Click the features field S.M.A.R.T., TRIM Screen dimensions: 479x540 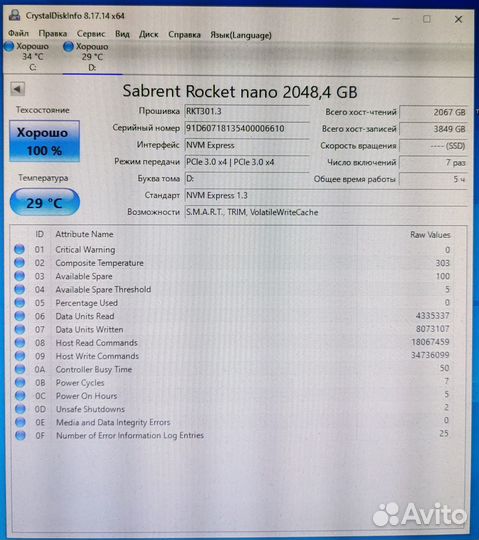326,212
